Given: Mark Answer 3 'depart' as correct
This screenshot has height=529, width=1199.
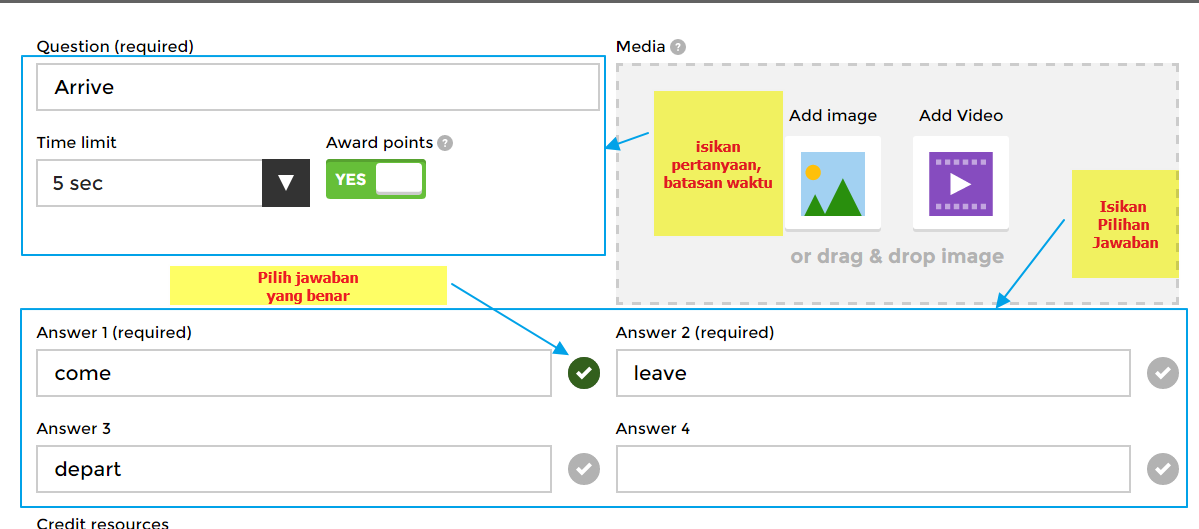Looking at the screenshot, I should click(584, 469).
